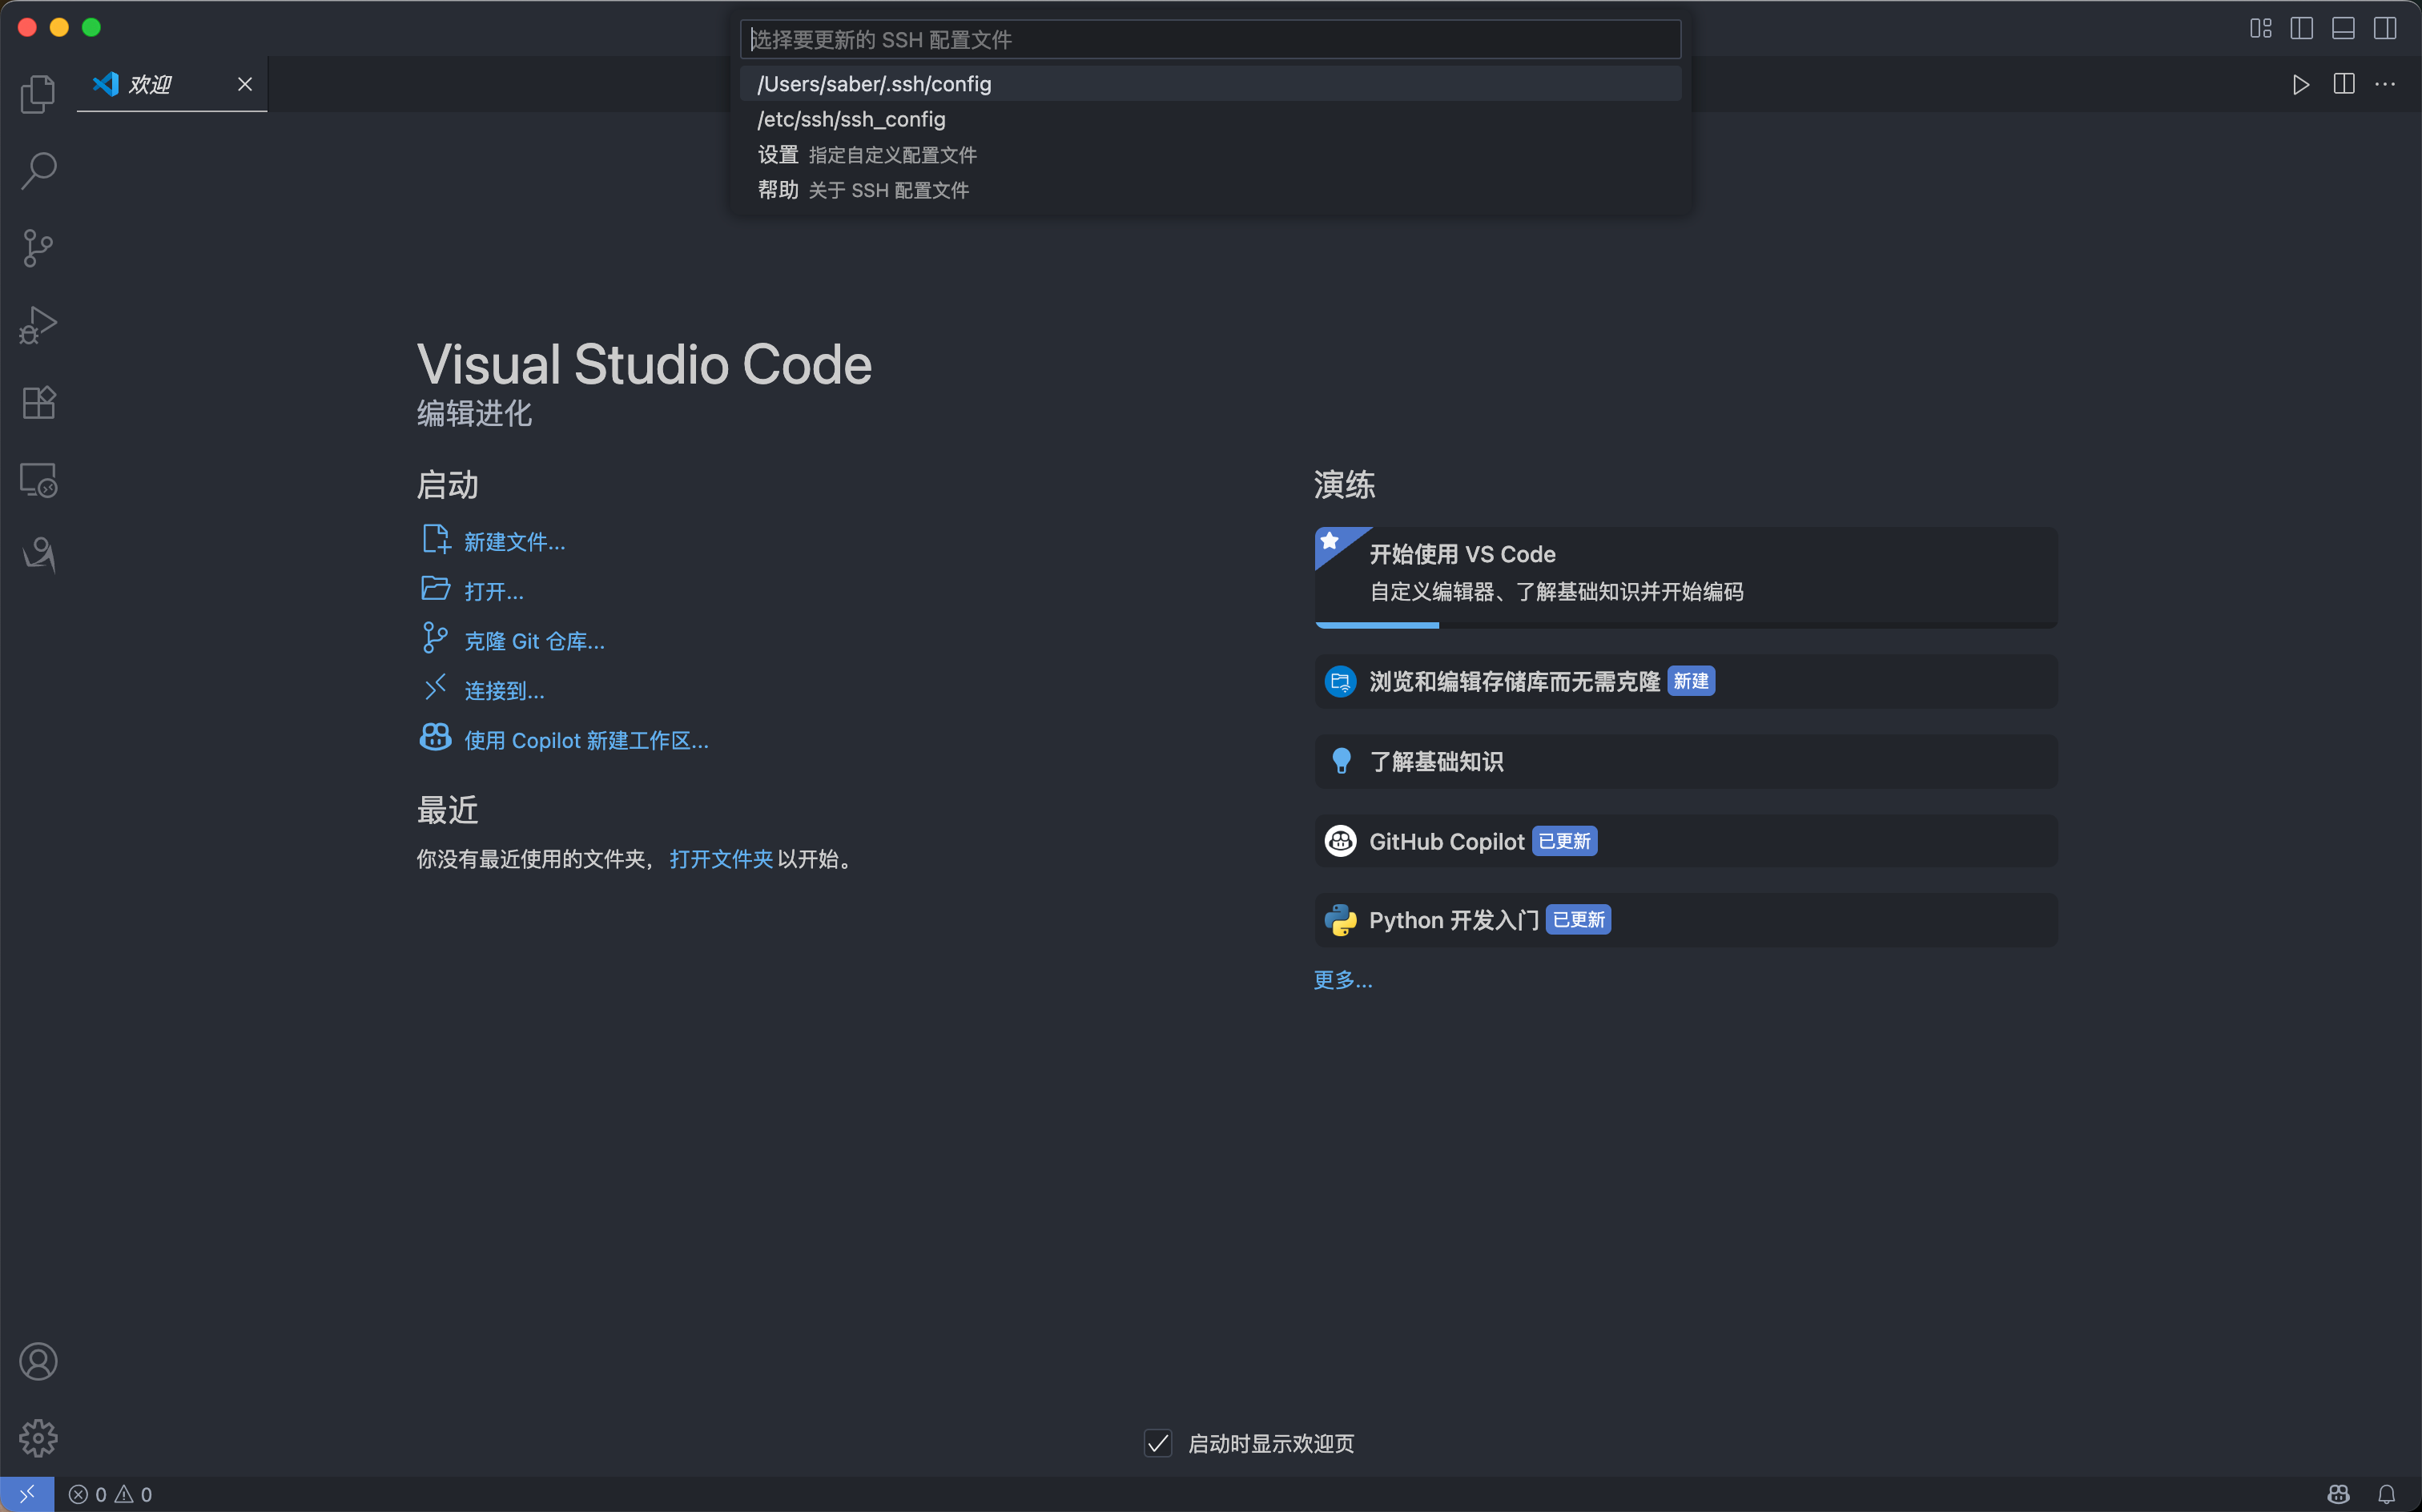
Task: Click the 打开文件夹 link
Action: point(720,859)
